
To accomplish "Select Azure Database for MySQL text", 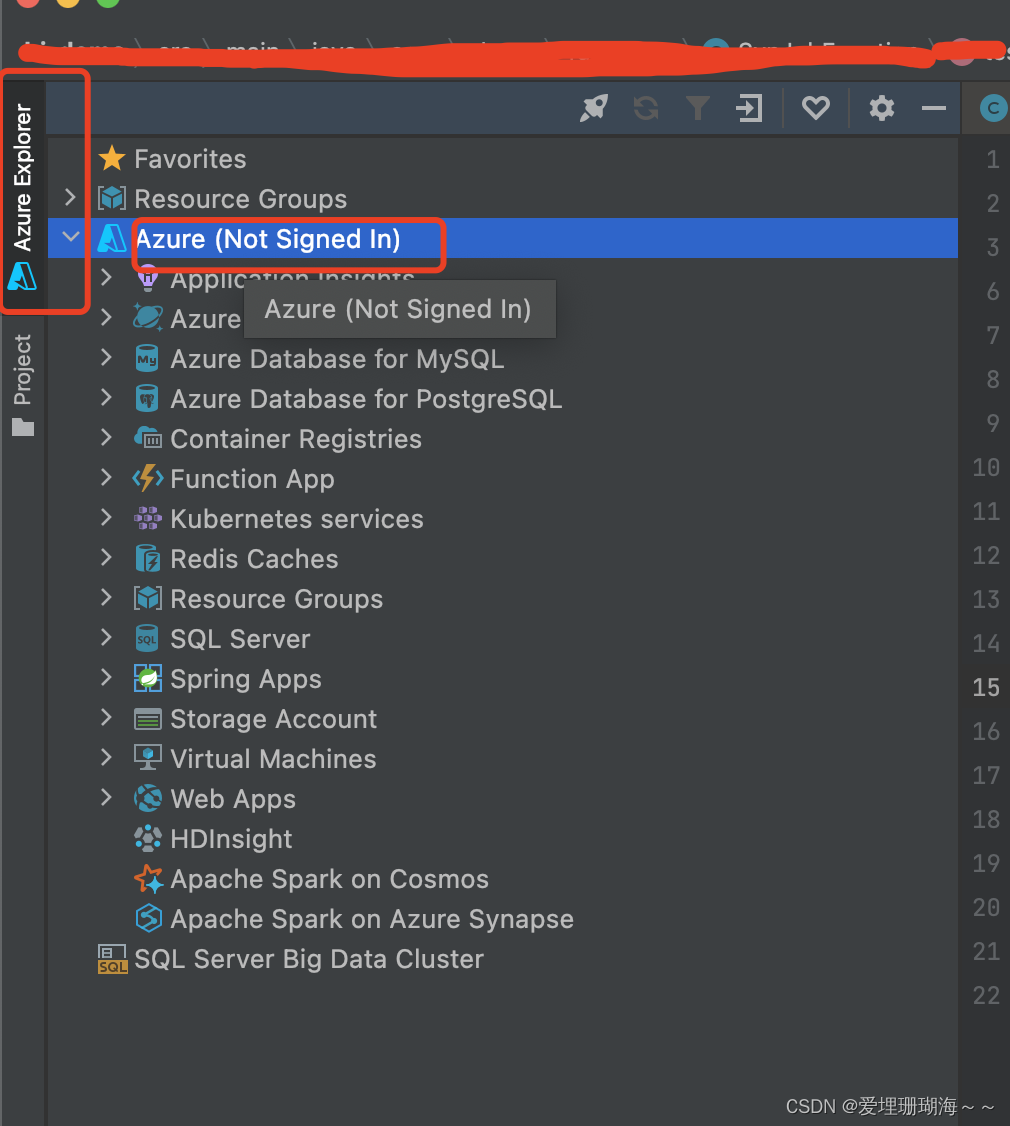I will pyautogui.click(x=337, y=359).
